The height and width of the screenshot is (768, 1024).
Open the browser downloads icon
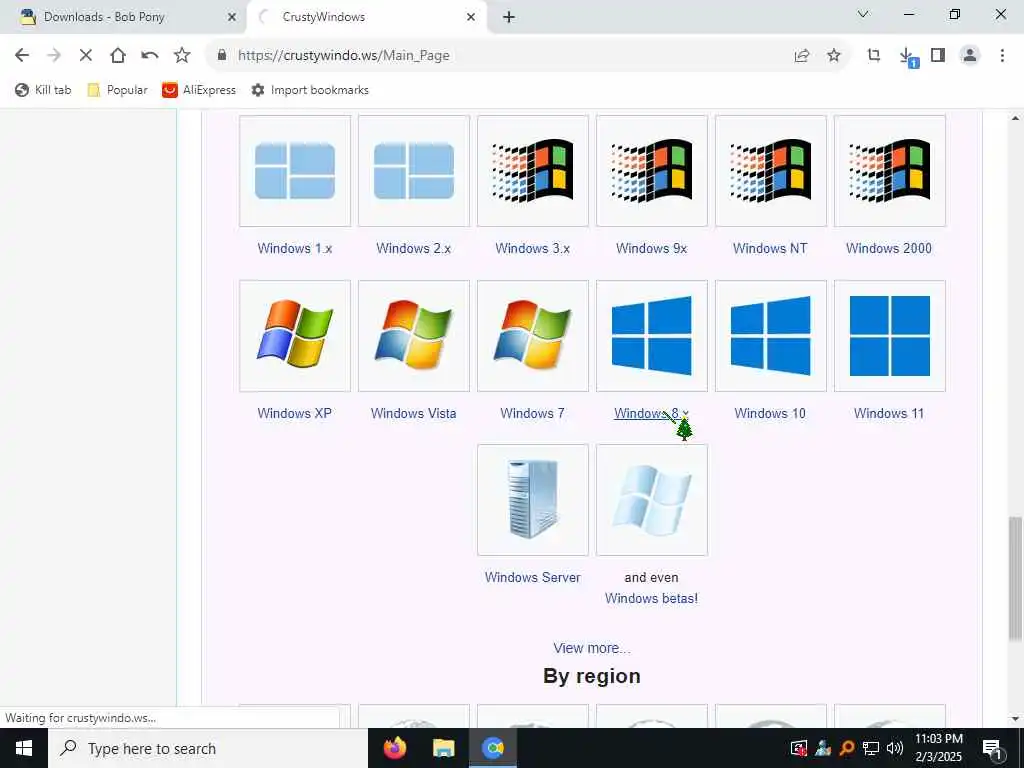907,56
